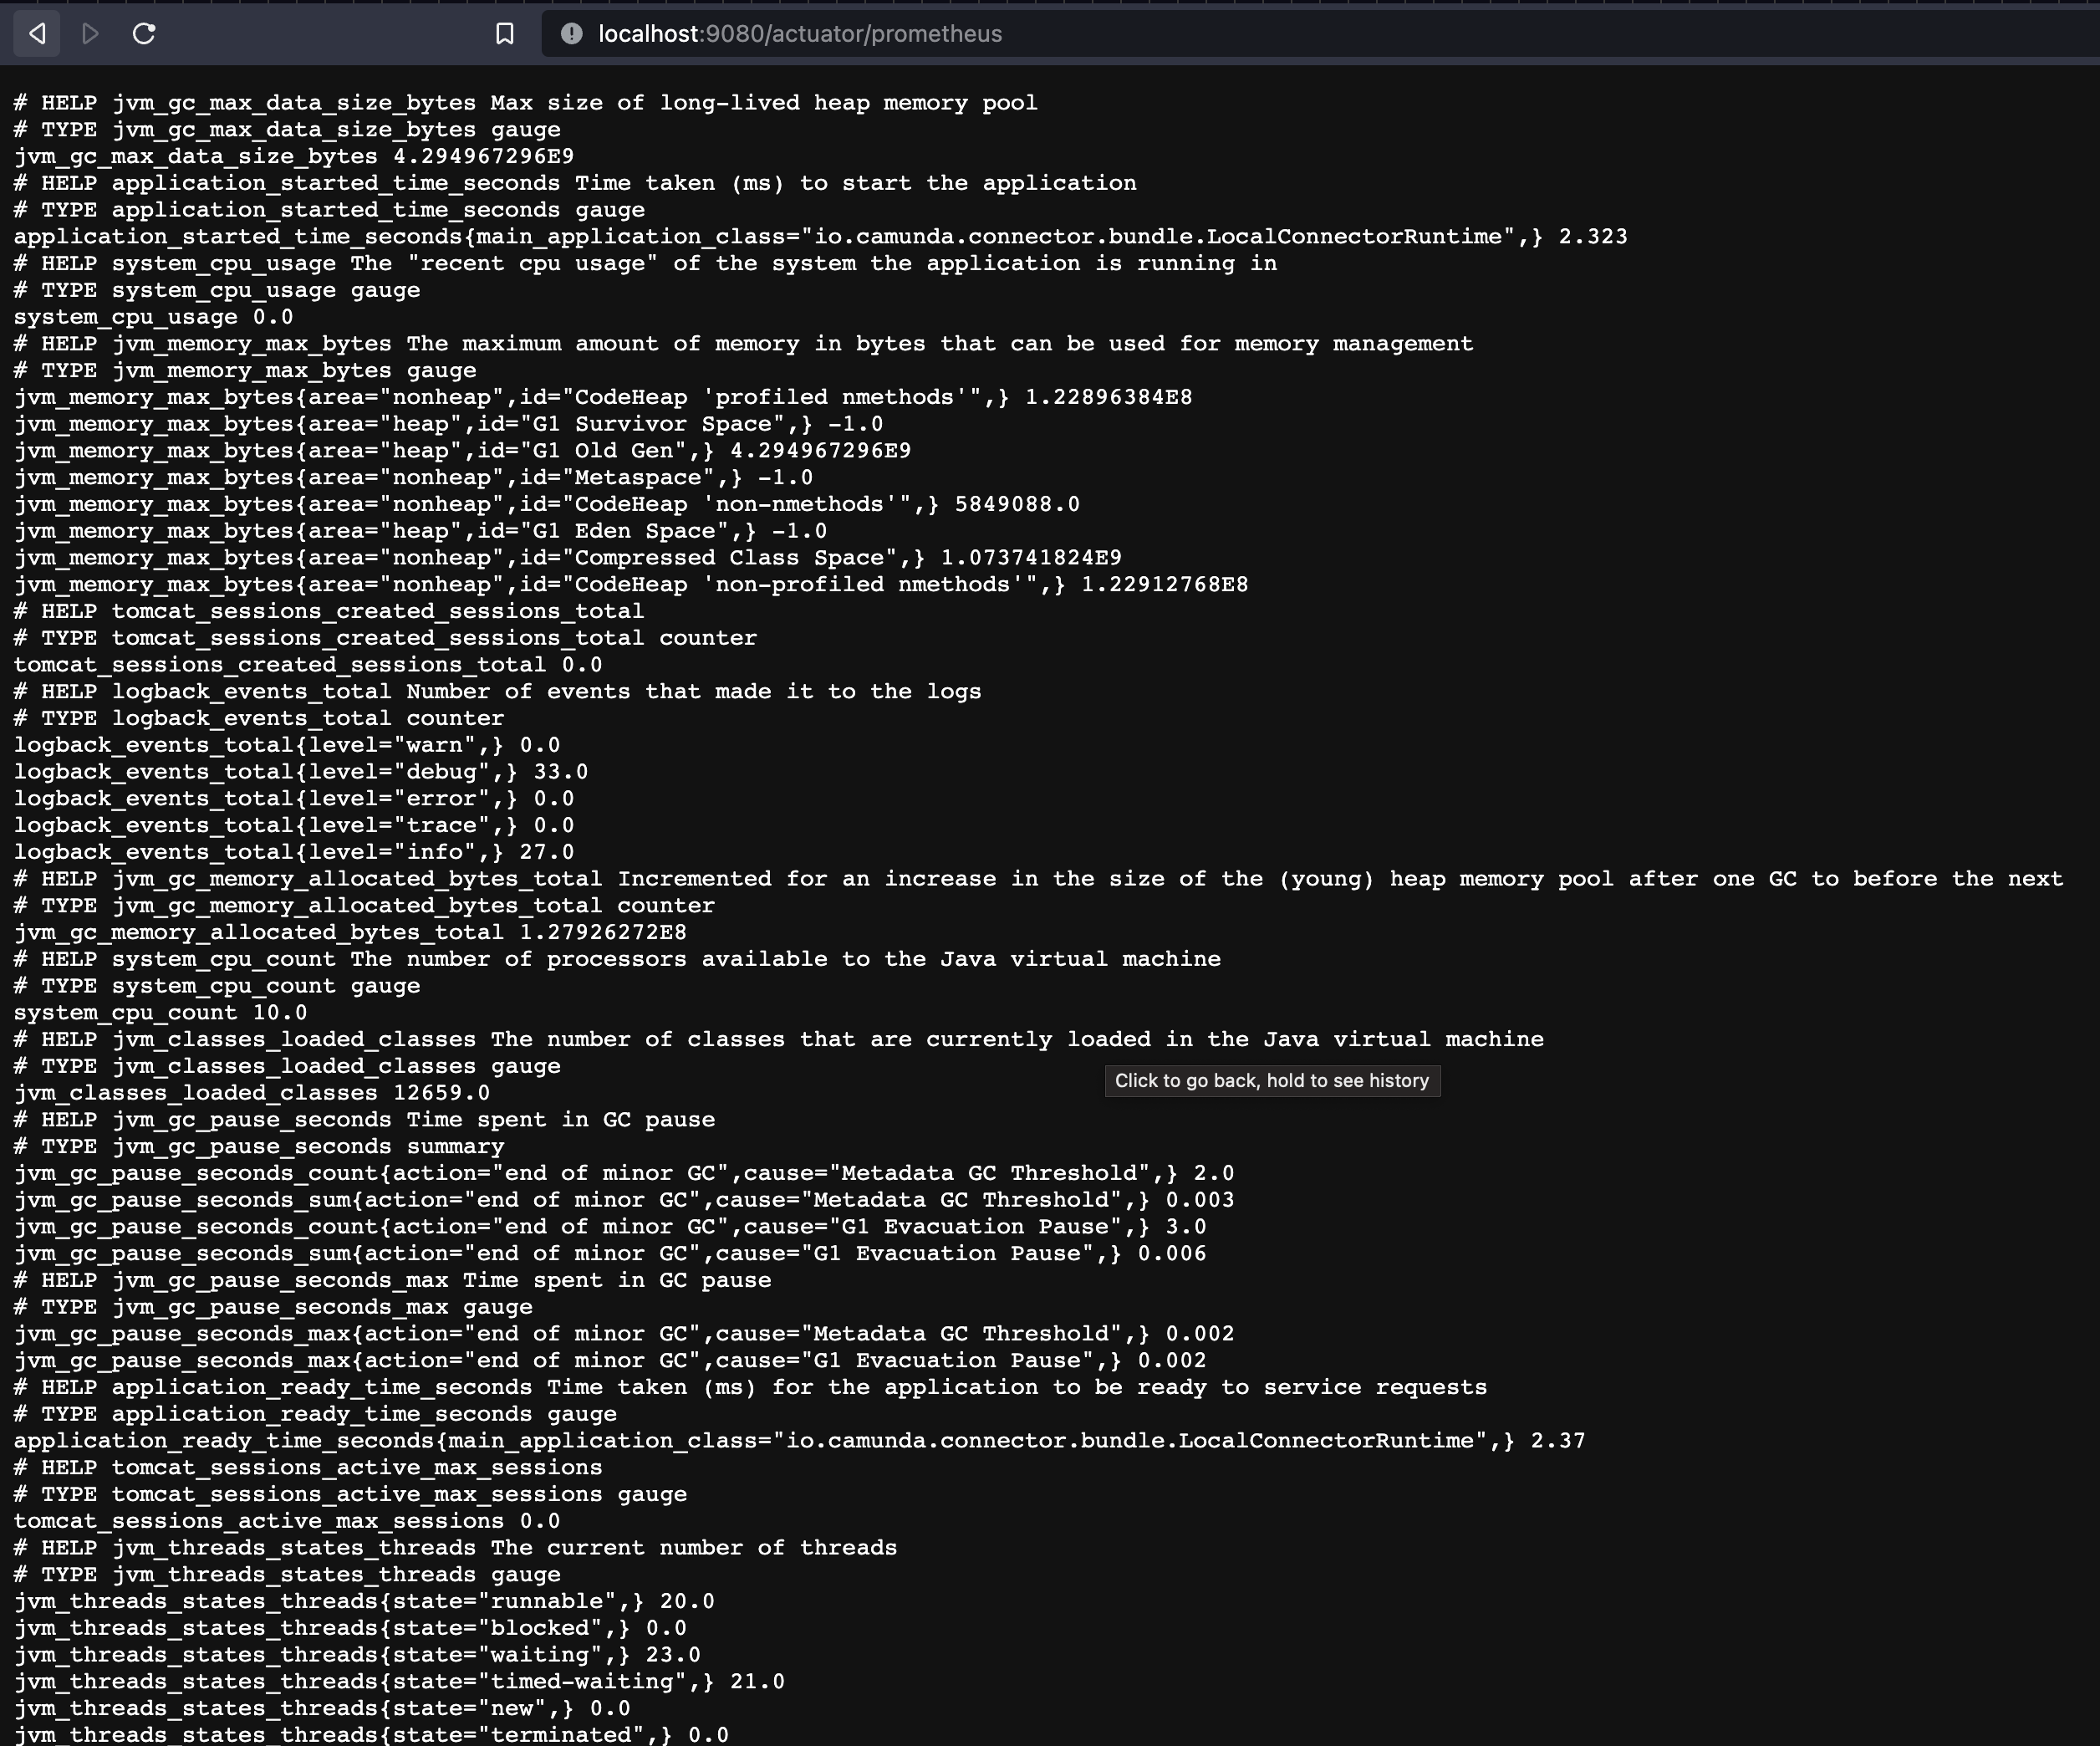
Task: Click the browser Back navigation arrow
Action: (x=36, y=33)
